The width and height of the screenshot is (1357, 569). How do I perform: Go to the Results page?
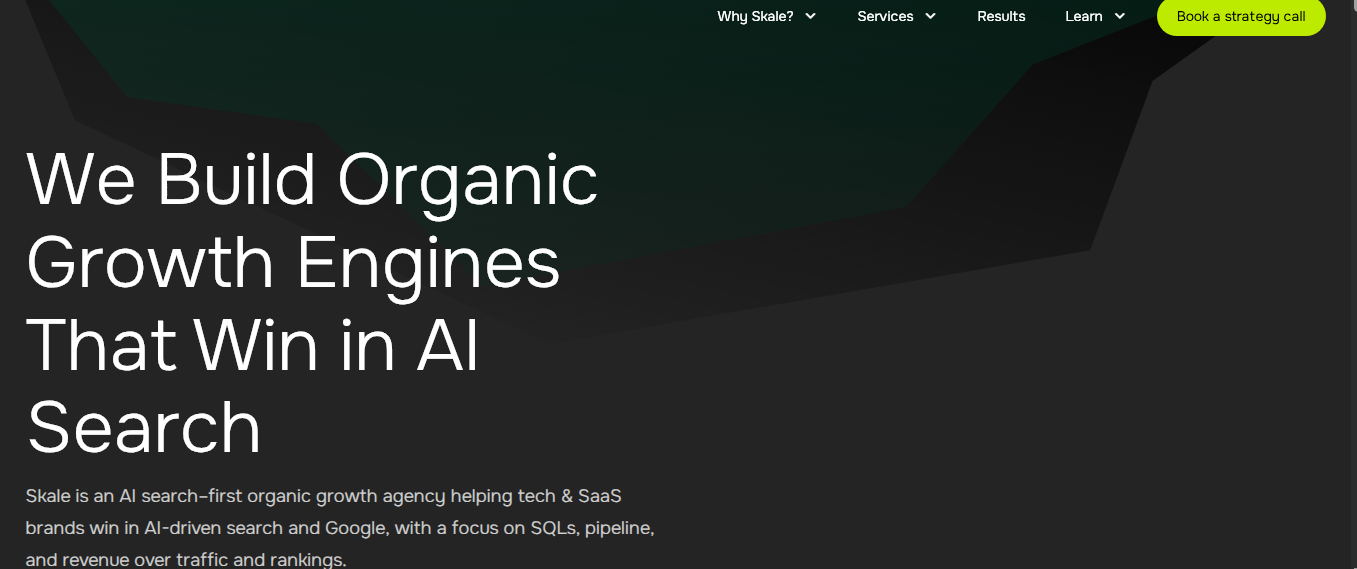pos(1001,16)
